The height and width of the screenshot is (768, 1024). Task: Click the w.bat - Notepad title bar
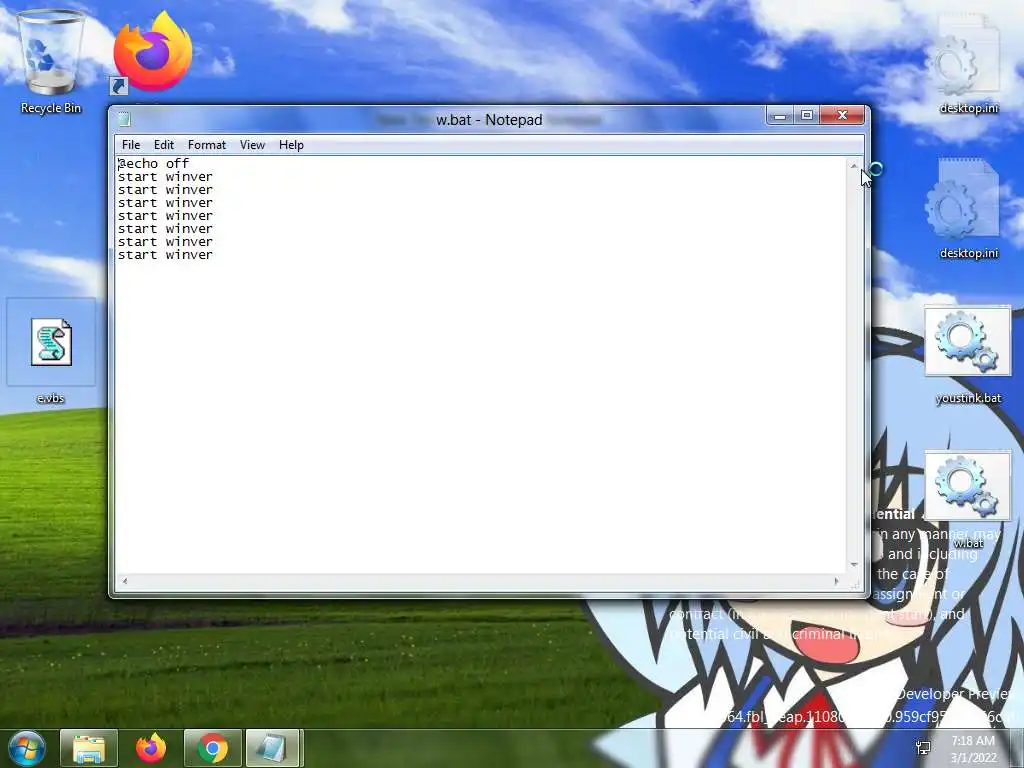click(x=488, y=120)
